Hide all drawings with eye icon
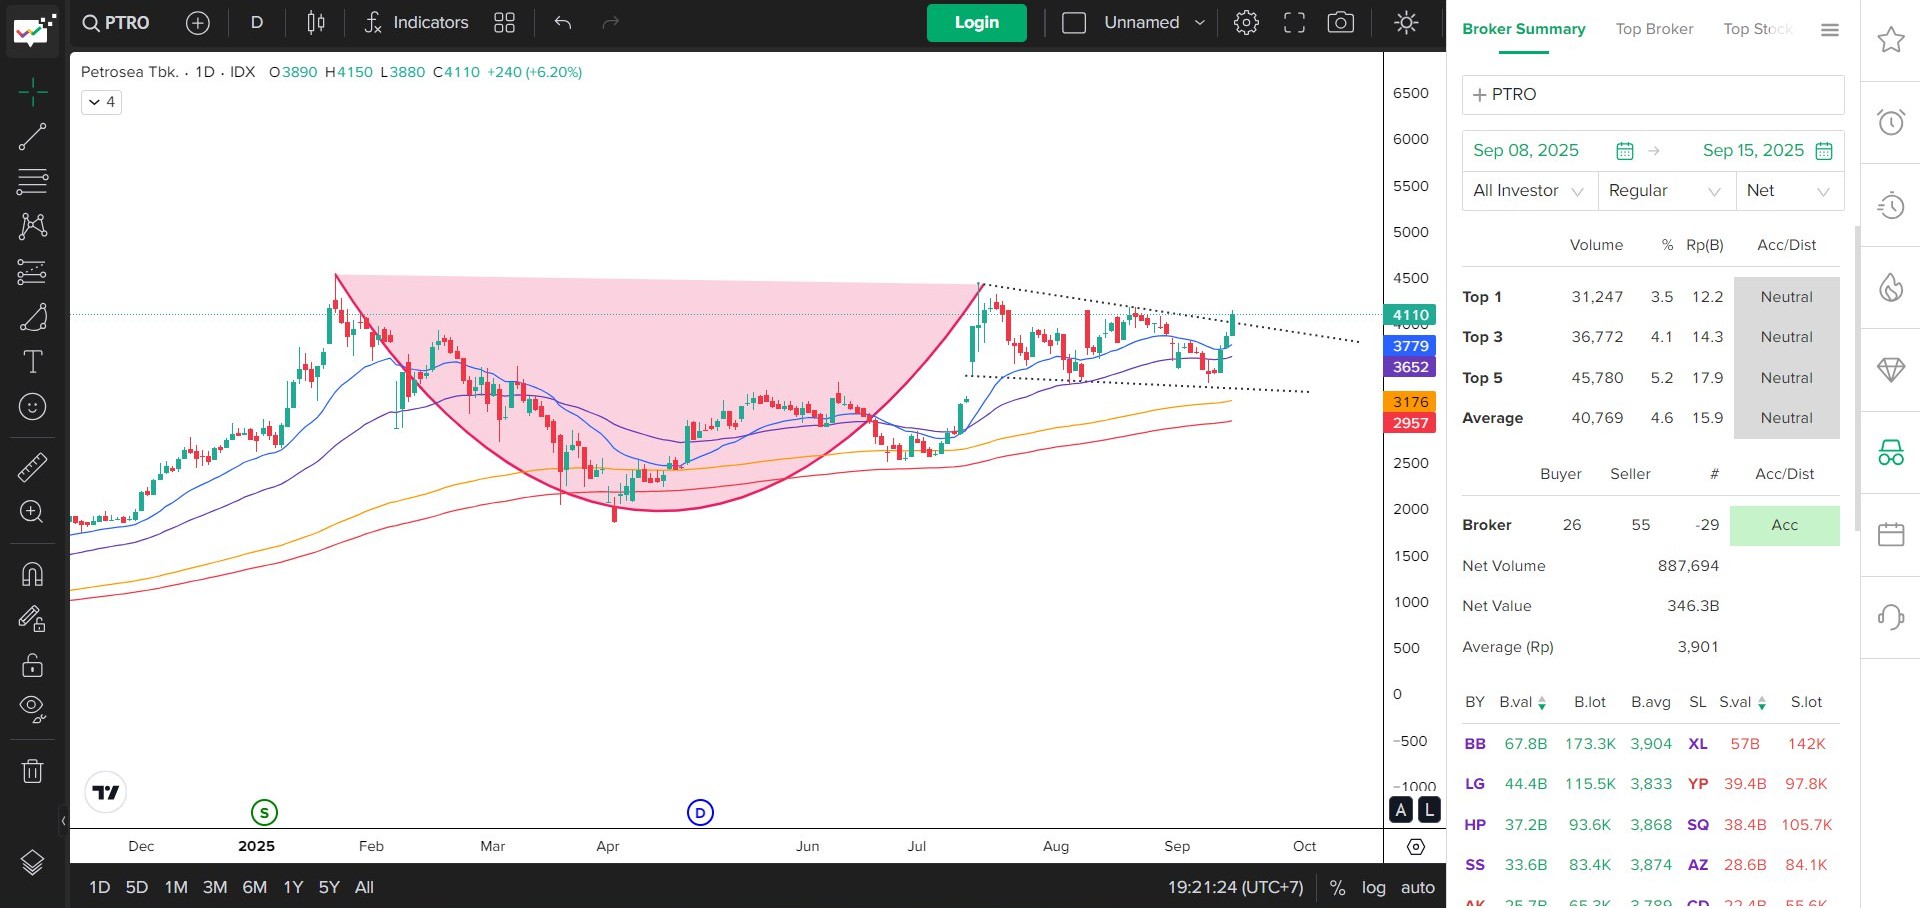1920x908 pixels. 32,709
